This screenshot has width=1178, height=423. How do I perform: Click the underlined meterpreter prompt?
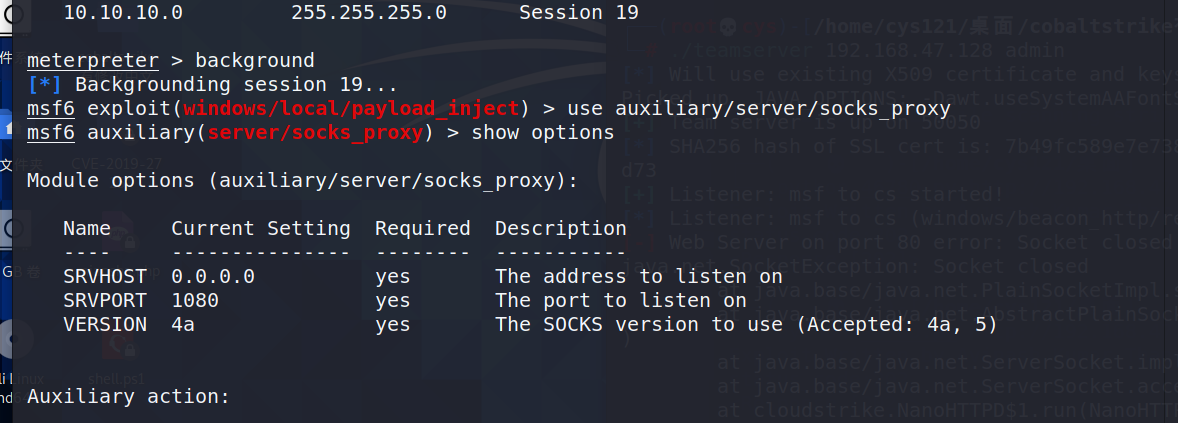pyautogui.click(x=92, y=61)
